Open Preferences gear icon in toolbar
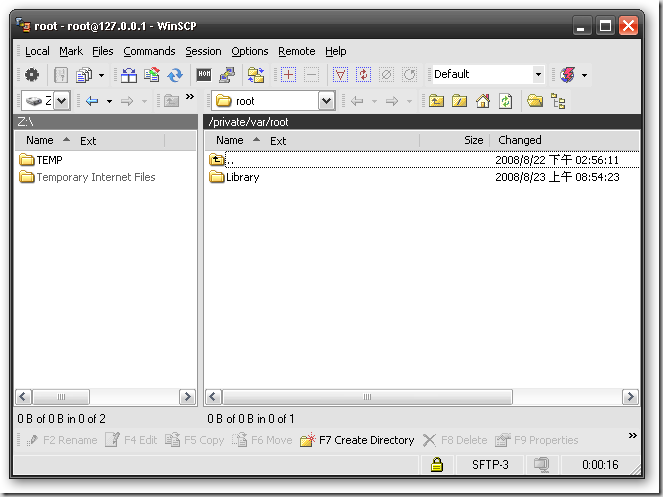Screen dimensions: 663x497 [32, 75]
